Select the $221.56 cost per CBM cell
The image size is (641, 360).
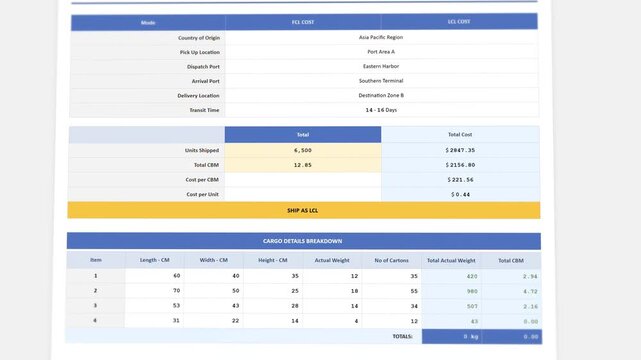[460, 180]
